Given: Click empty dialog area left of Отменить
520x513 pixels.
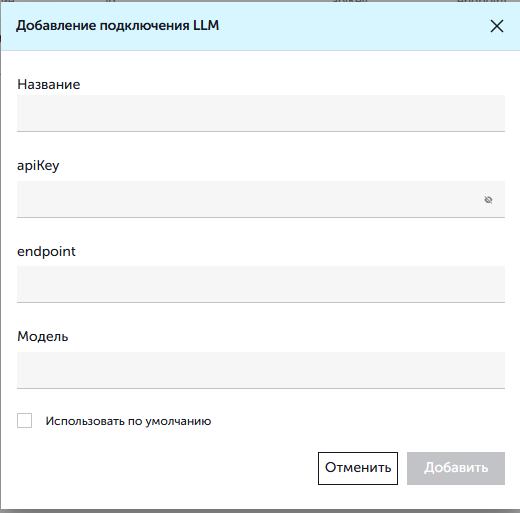Looking at the screenshot, I should click(167, 468).
